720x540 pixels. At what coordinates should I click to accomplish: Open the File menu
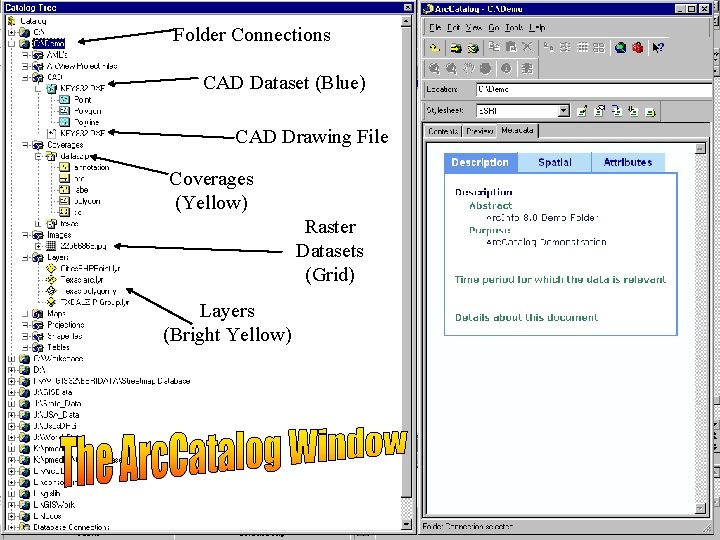click(x=435, y=28)
